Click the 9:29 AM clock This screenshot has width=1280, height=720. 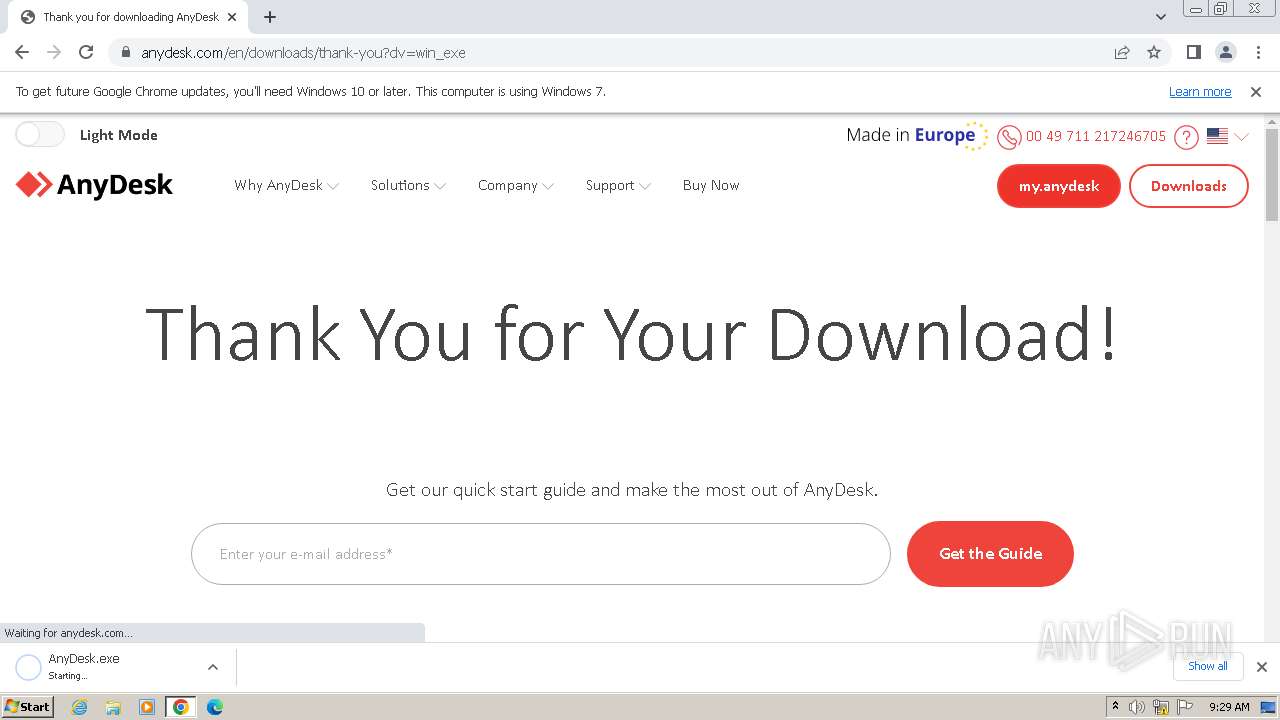pos(1229,707)
